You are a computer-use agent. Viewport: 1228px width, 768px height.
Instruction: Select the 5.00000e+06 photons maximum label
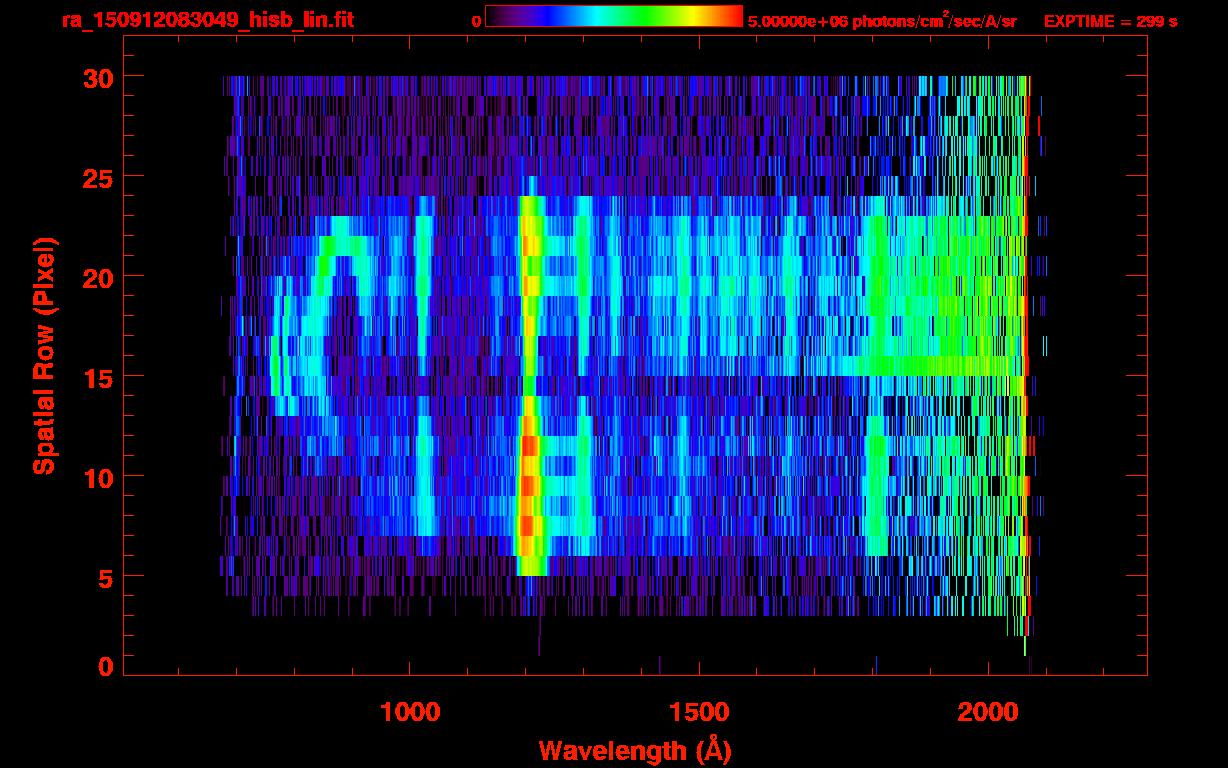[882, 21]
